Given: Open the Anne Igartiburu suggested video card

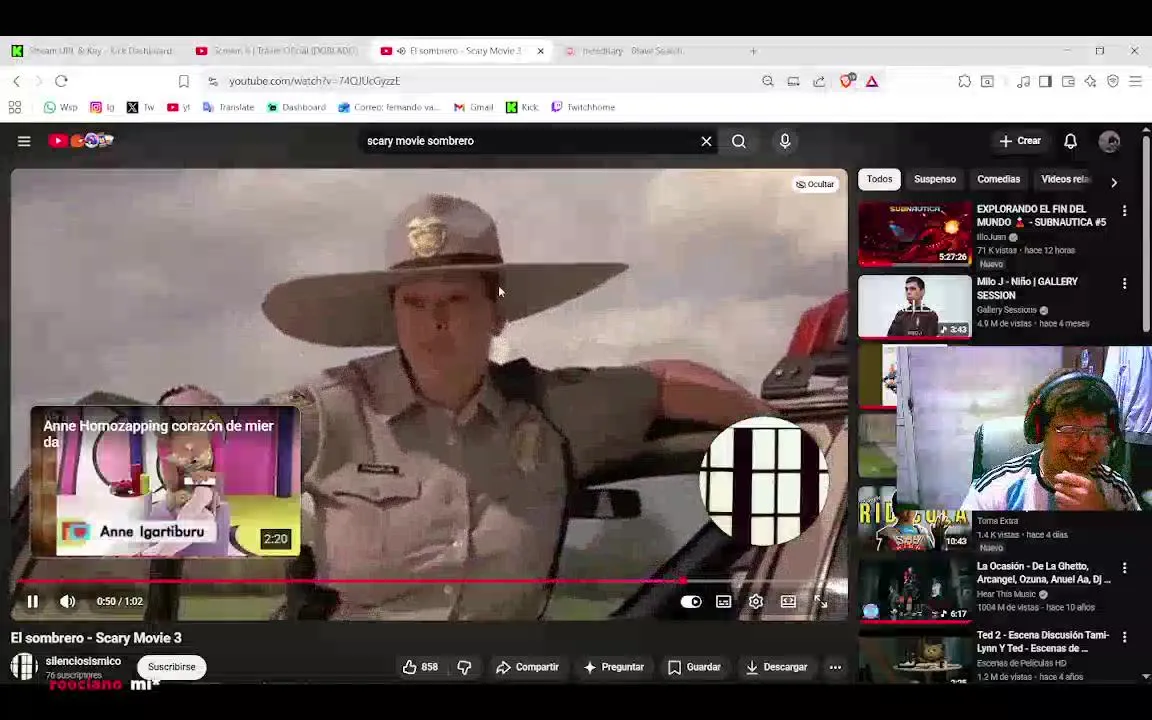Looking at the screenshot, I should (165, 481).
